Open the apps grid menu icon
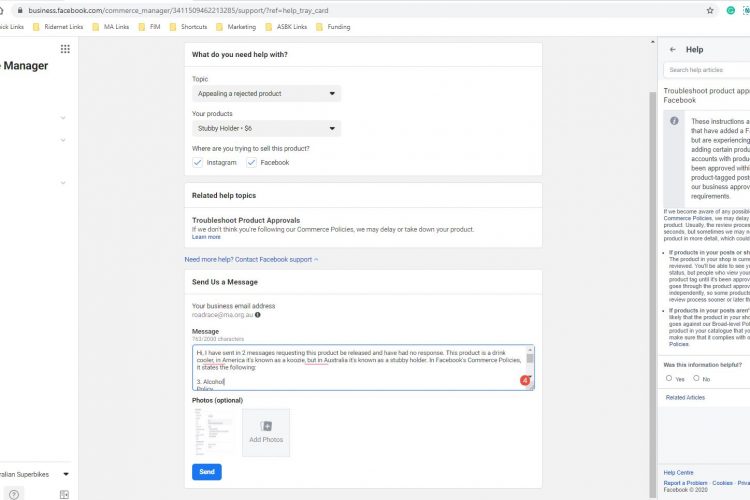The width and height of the screenshot is (750, 500). [x=65, y=49]
